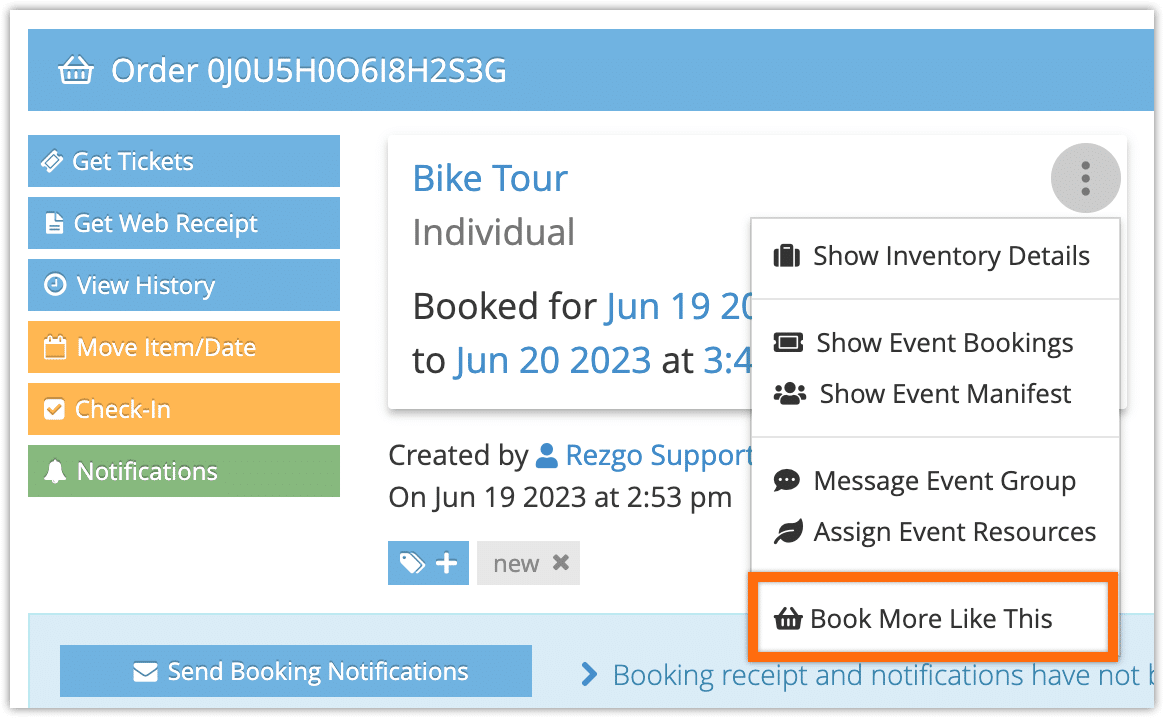Image resolution: width=1164 pixels, height=718 pixels.
Task: Click the ticket icon on Get Tickets
Action: pos(52,161)
